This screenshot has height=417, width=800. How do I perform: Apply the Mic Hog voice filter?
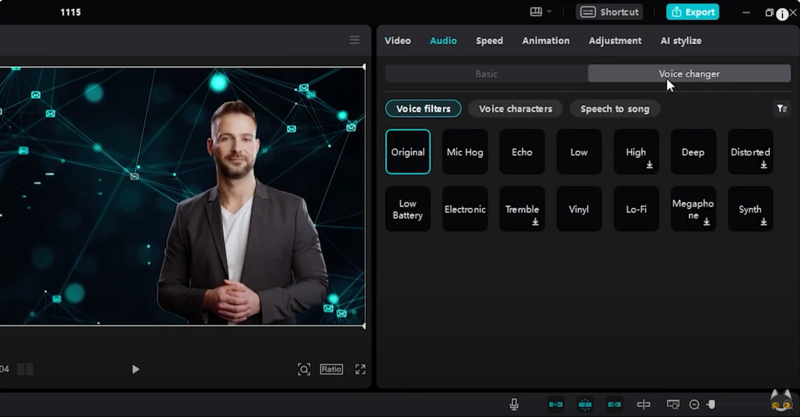[465, 152]
